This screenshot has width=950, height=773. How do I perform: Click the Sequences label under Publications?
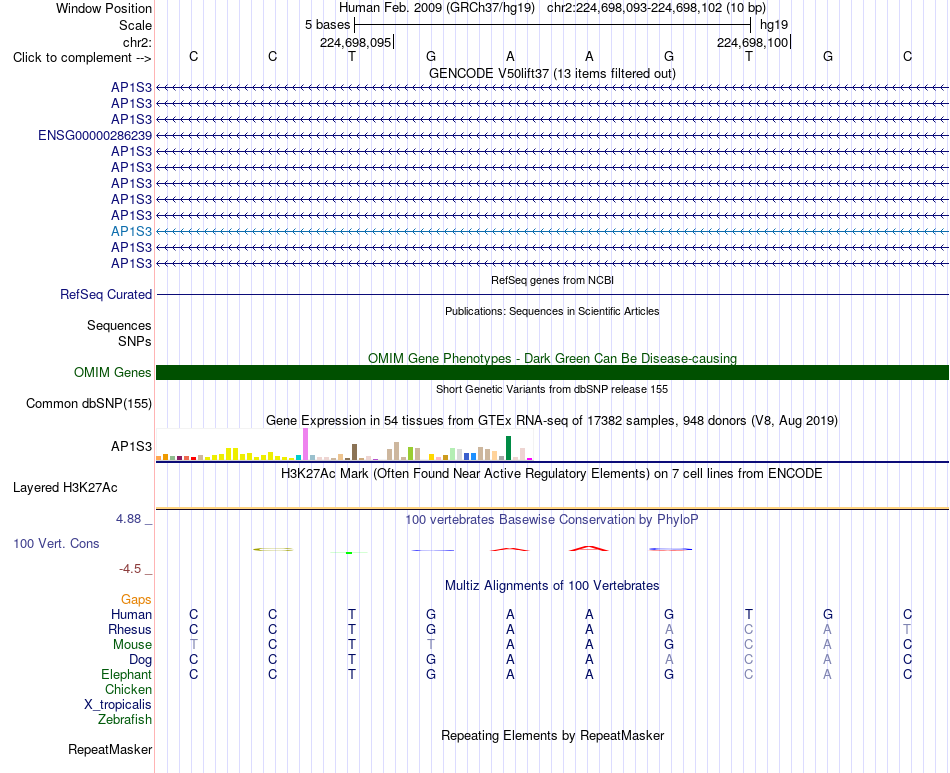coord(119,326)
